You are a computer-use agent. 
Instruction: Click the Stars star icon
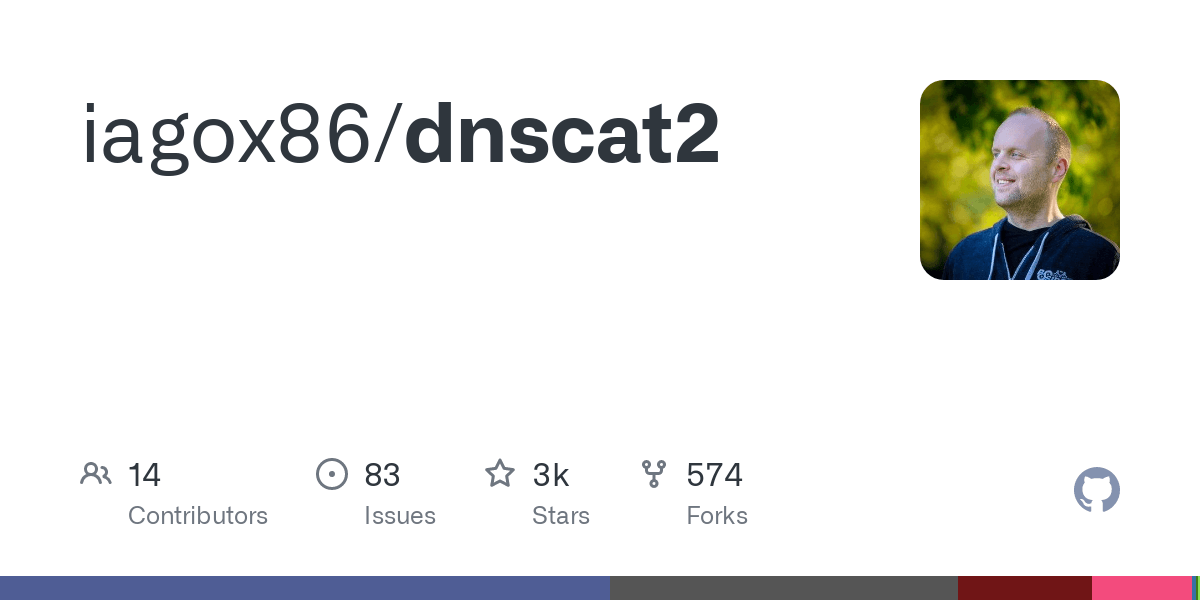pyautogui.click(x=500, y=473)
